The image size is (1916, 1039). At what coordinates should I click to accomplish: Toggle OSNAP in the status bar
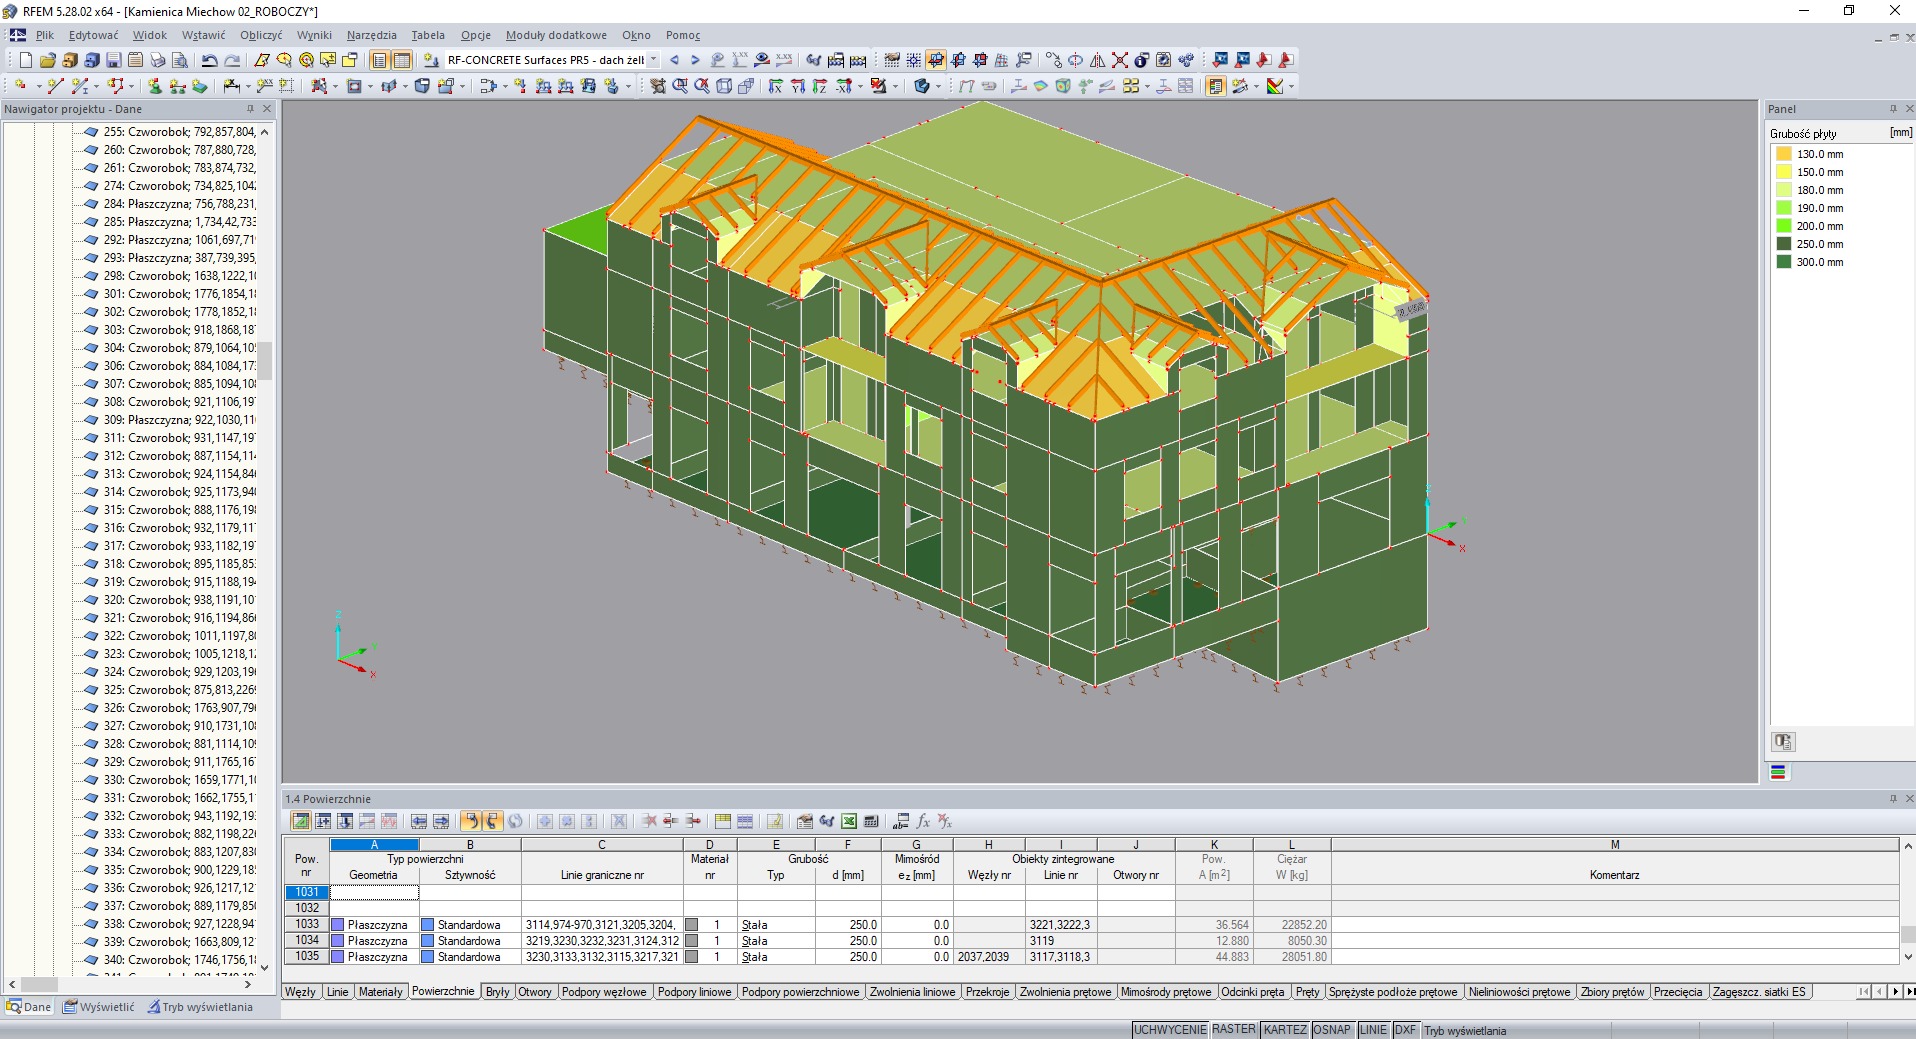(x=1331, y=1030)
